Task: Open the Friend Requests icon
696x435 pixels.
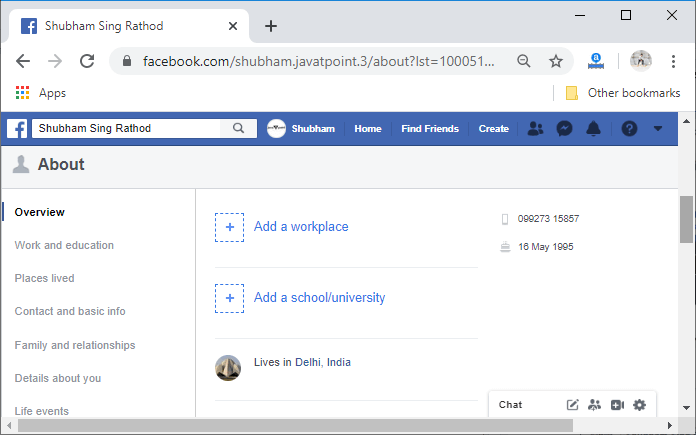Action: coord(535,129)
